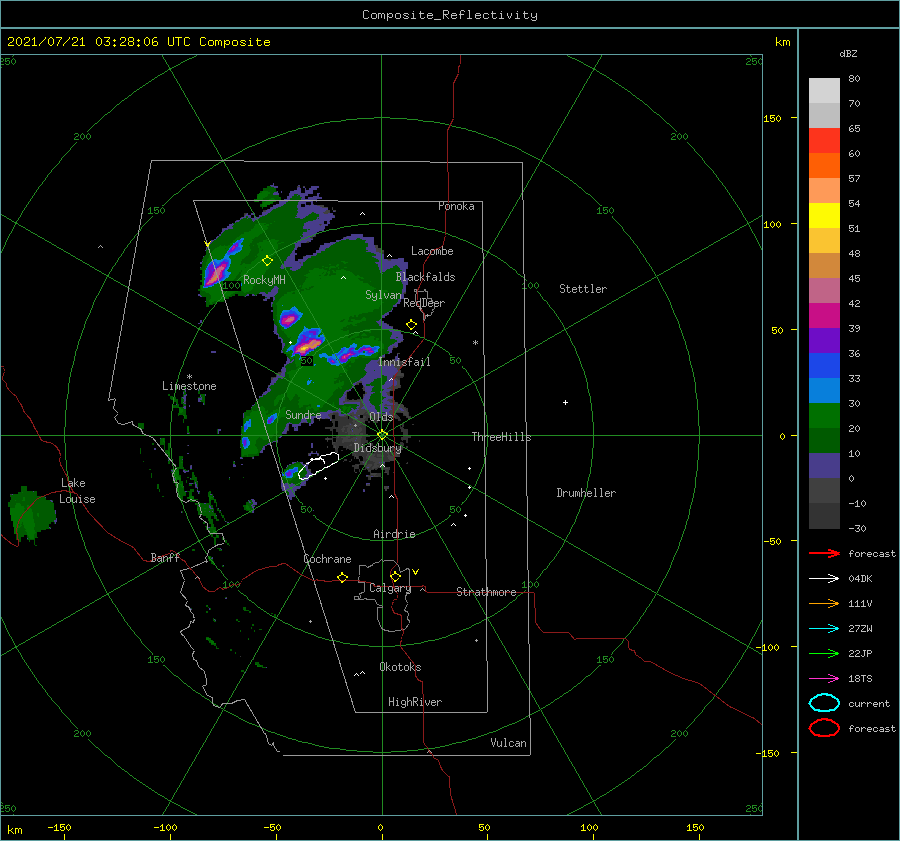Click the -100 tick on bottom km axis
This screenshot has width=900, height=841.
pyautogui.click(x=165, y=827)
